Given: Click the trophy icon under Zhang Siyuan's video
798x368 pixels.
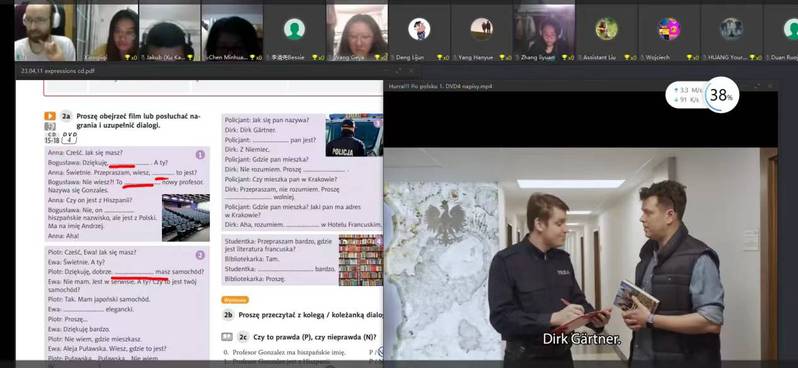Looking at the screenshot, I should [x=565, y=58].
